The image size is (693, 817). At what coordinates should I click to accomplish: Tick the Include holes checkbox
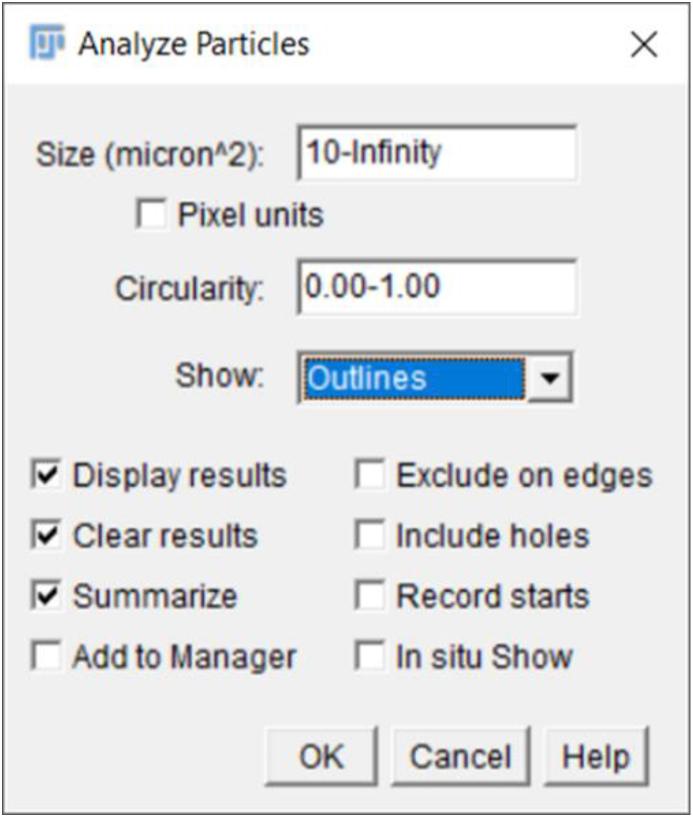(370, 535)
